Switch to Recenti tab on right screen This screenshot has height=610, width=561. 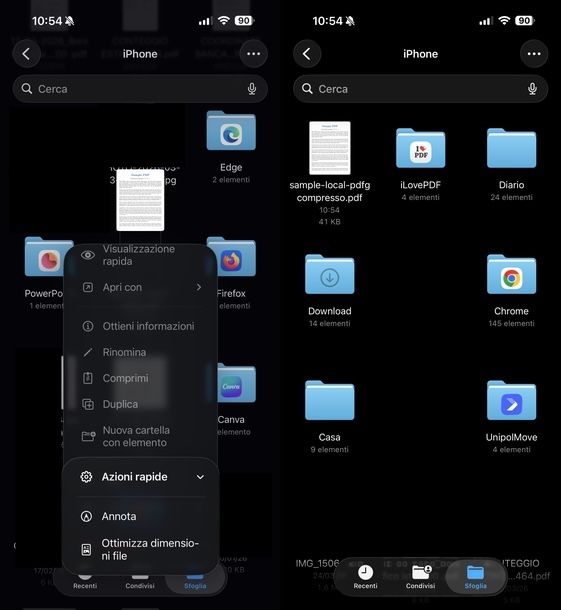365,577
